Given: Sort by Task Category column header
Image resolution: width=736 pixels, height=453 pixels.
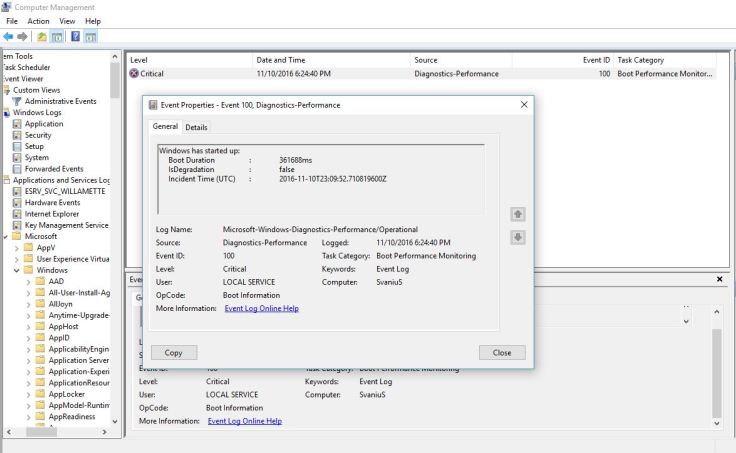Looking at the screenshot, I should coord(665,60).
